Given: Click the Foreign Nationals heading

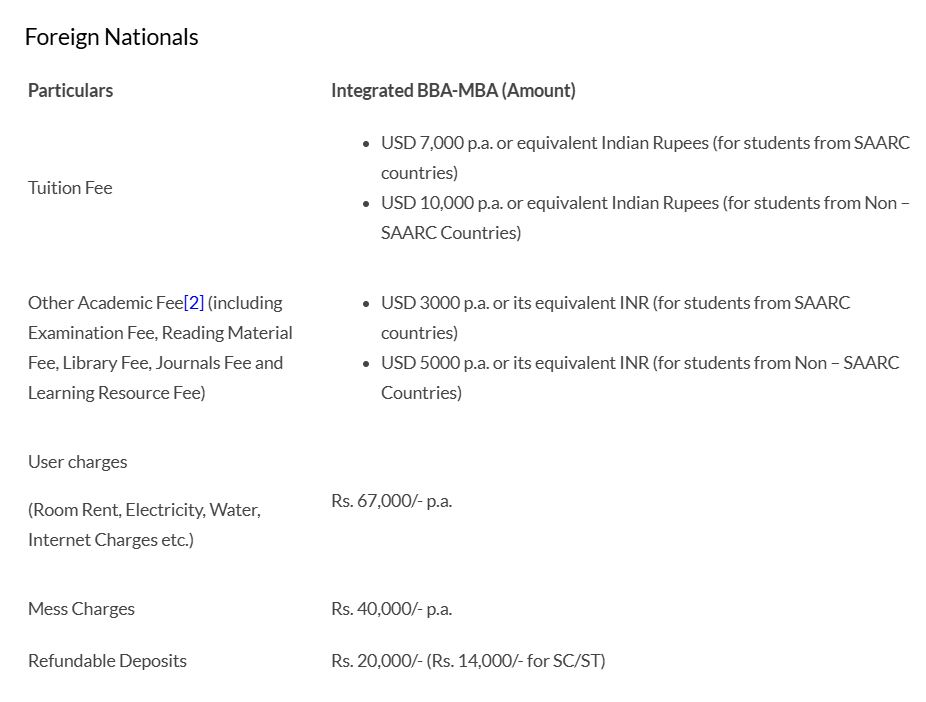Looking at the screenshot, I should tap(111, 37).
